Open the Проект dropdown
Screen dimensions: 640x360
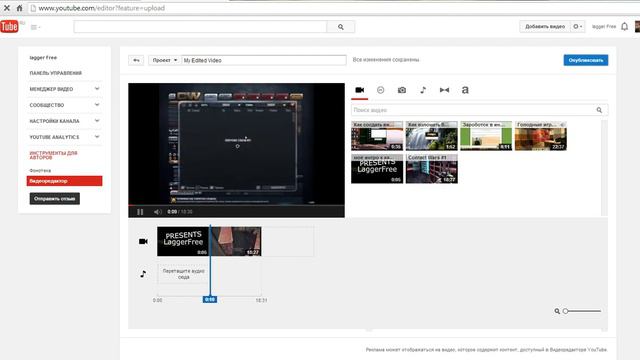click(x=164, y=60)
